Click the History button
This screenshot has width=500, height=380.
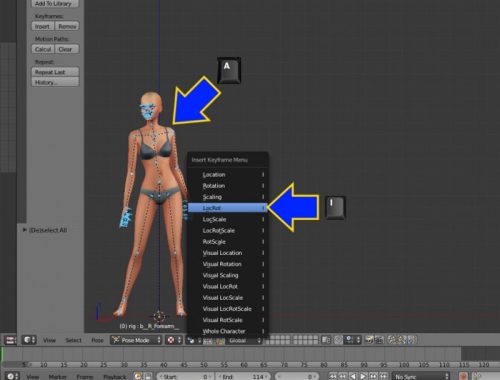coord(55,82)
